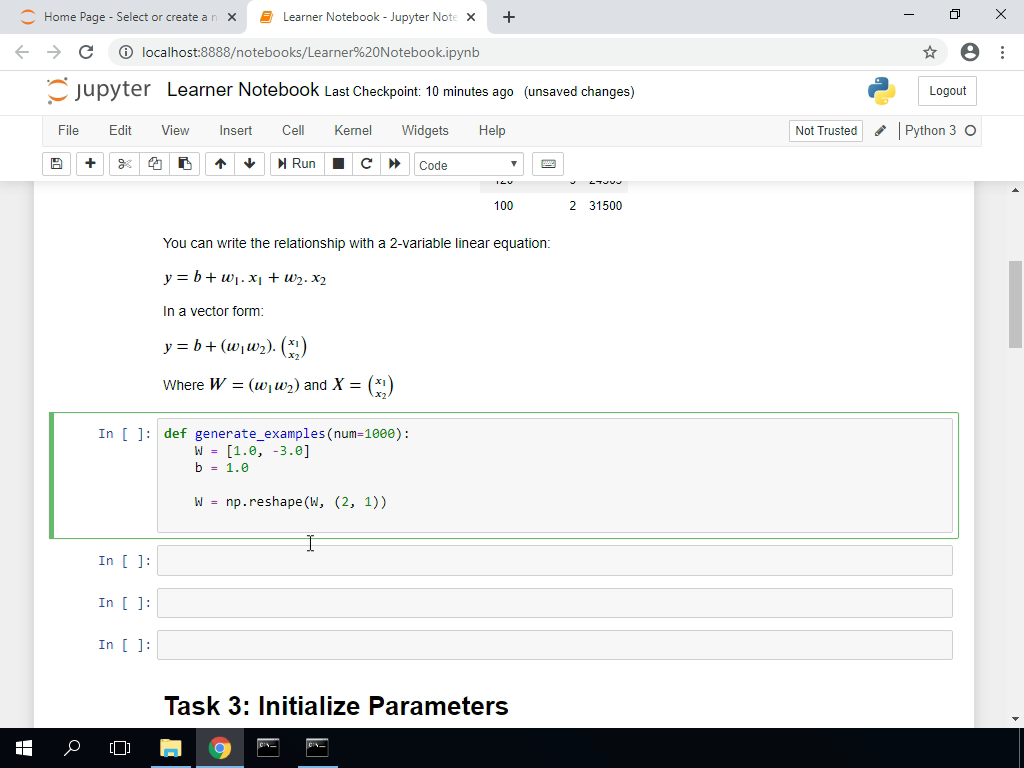Restart kernel and rerun all with fast-forward icon
1024x768 pixels.
[394, 164]
